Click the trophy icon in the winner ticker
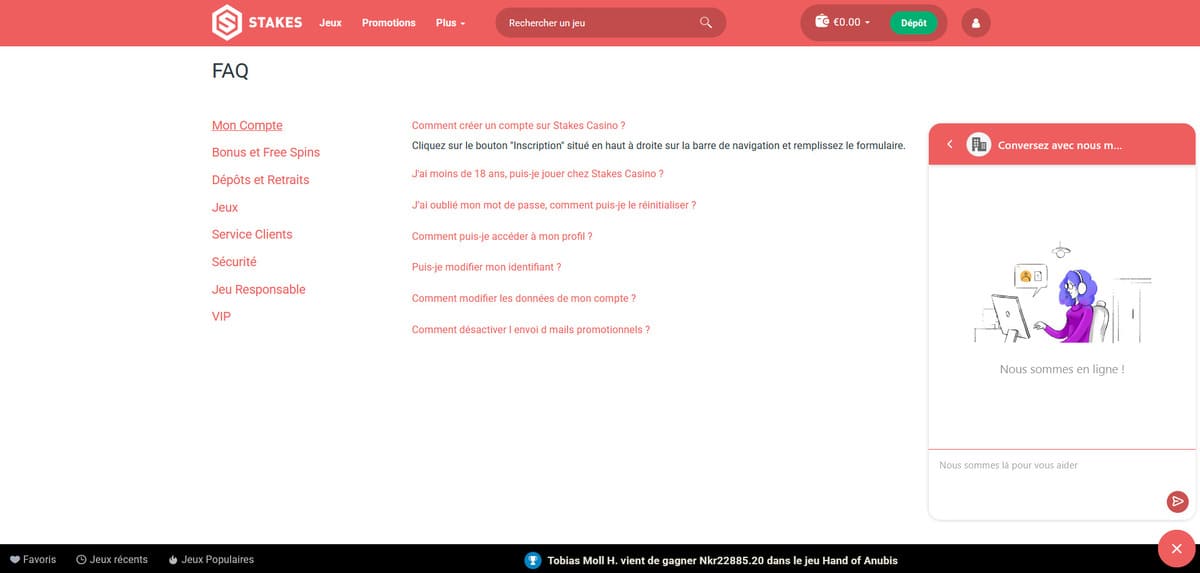 click(x=533, y=560)
